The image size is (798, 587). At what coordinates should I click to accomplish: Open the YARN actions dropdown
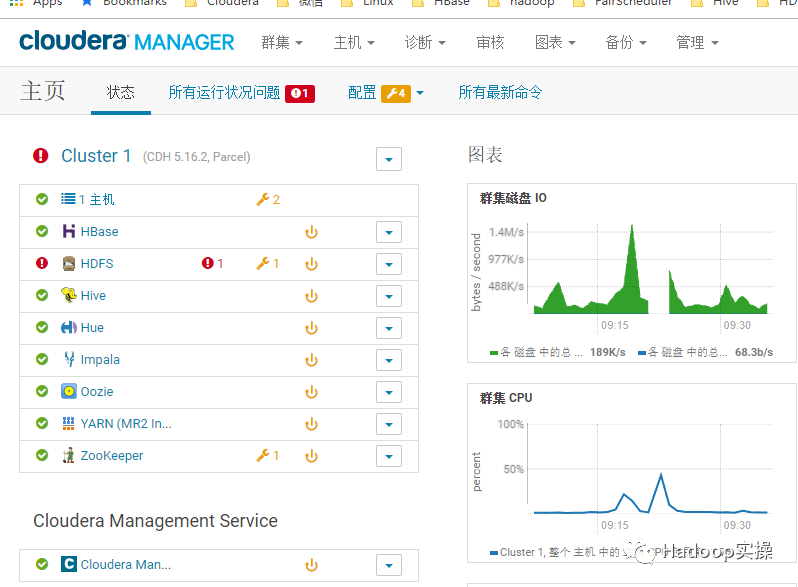[x=389, y=424]
